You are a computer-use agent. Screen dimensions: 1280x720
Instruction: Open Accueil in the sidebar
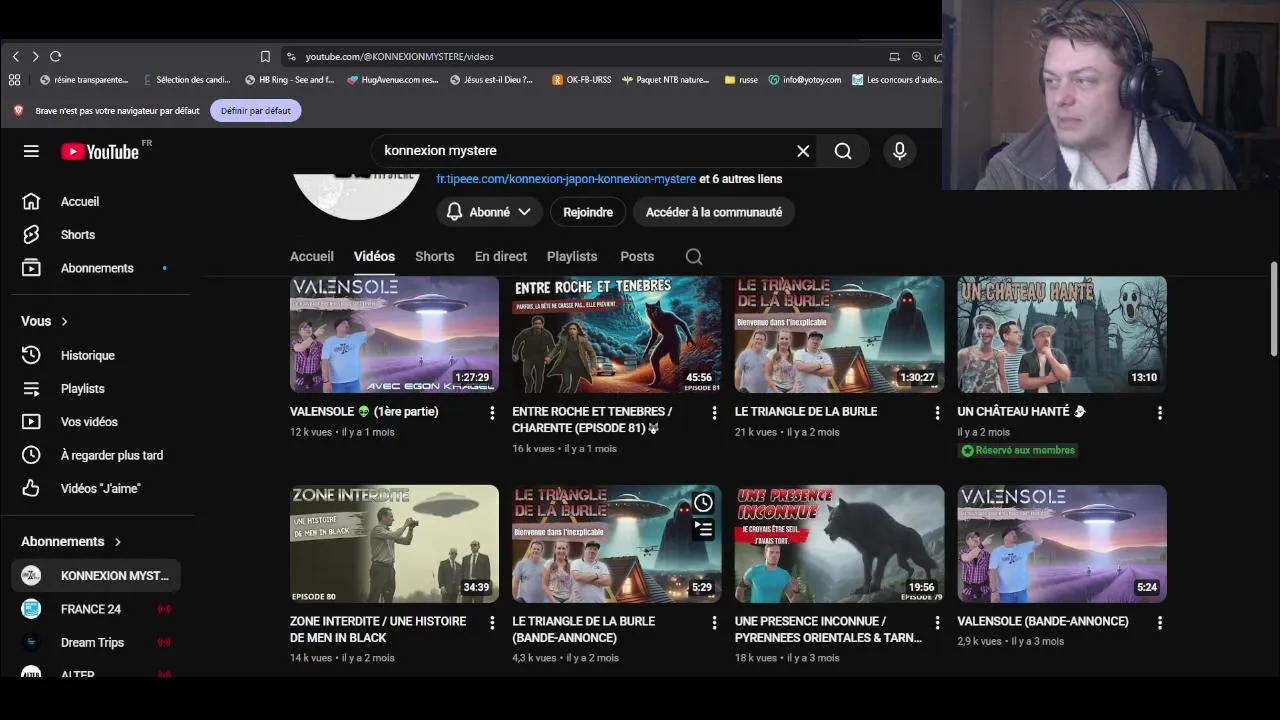coord(97,202)
